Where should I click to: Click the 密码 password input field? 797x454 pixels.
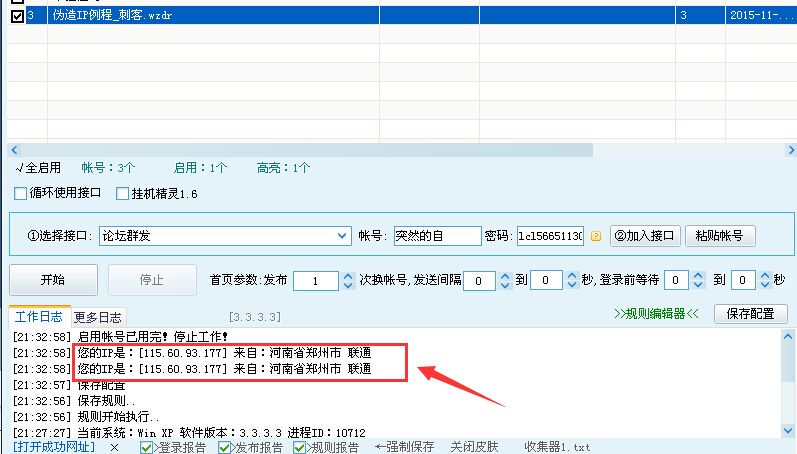pyautogui.click(x=550, y=236)
